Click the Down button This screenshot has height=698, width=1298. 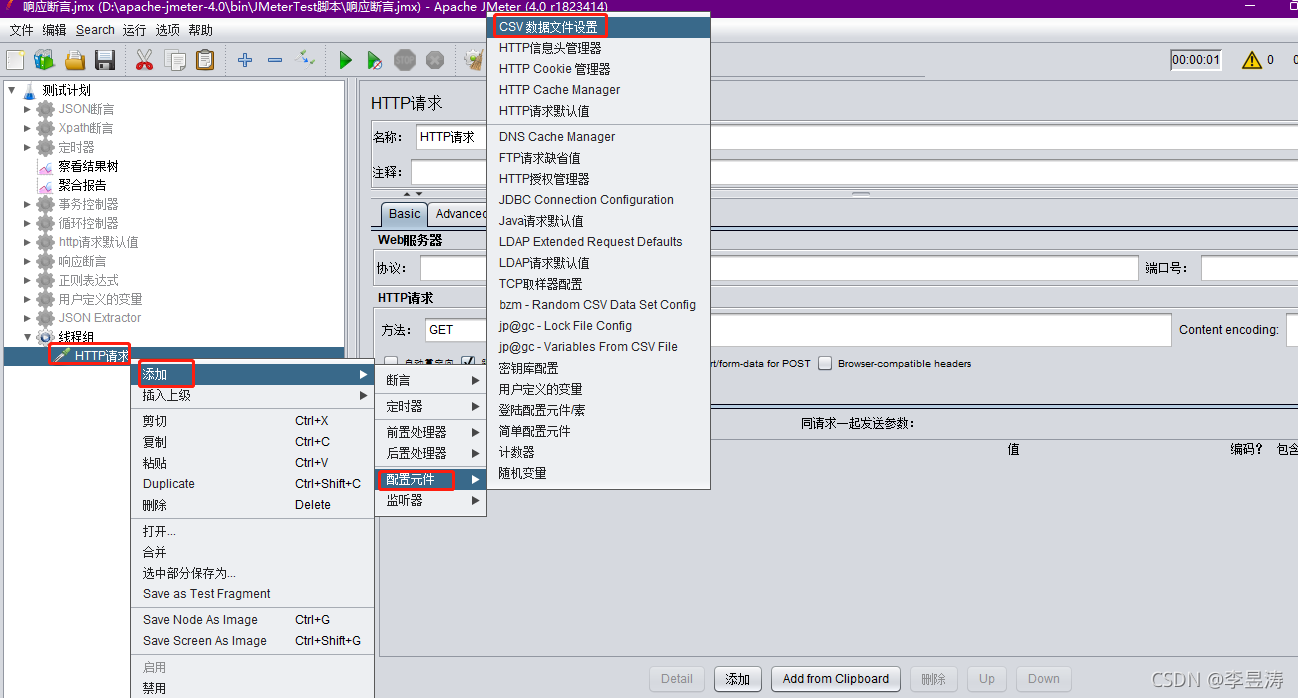pyautogui.click(x=1044, y=679)
